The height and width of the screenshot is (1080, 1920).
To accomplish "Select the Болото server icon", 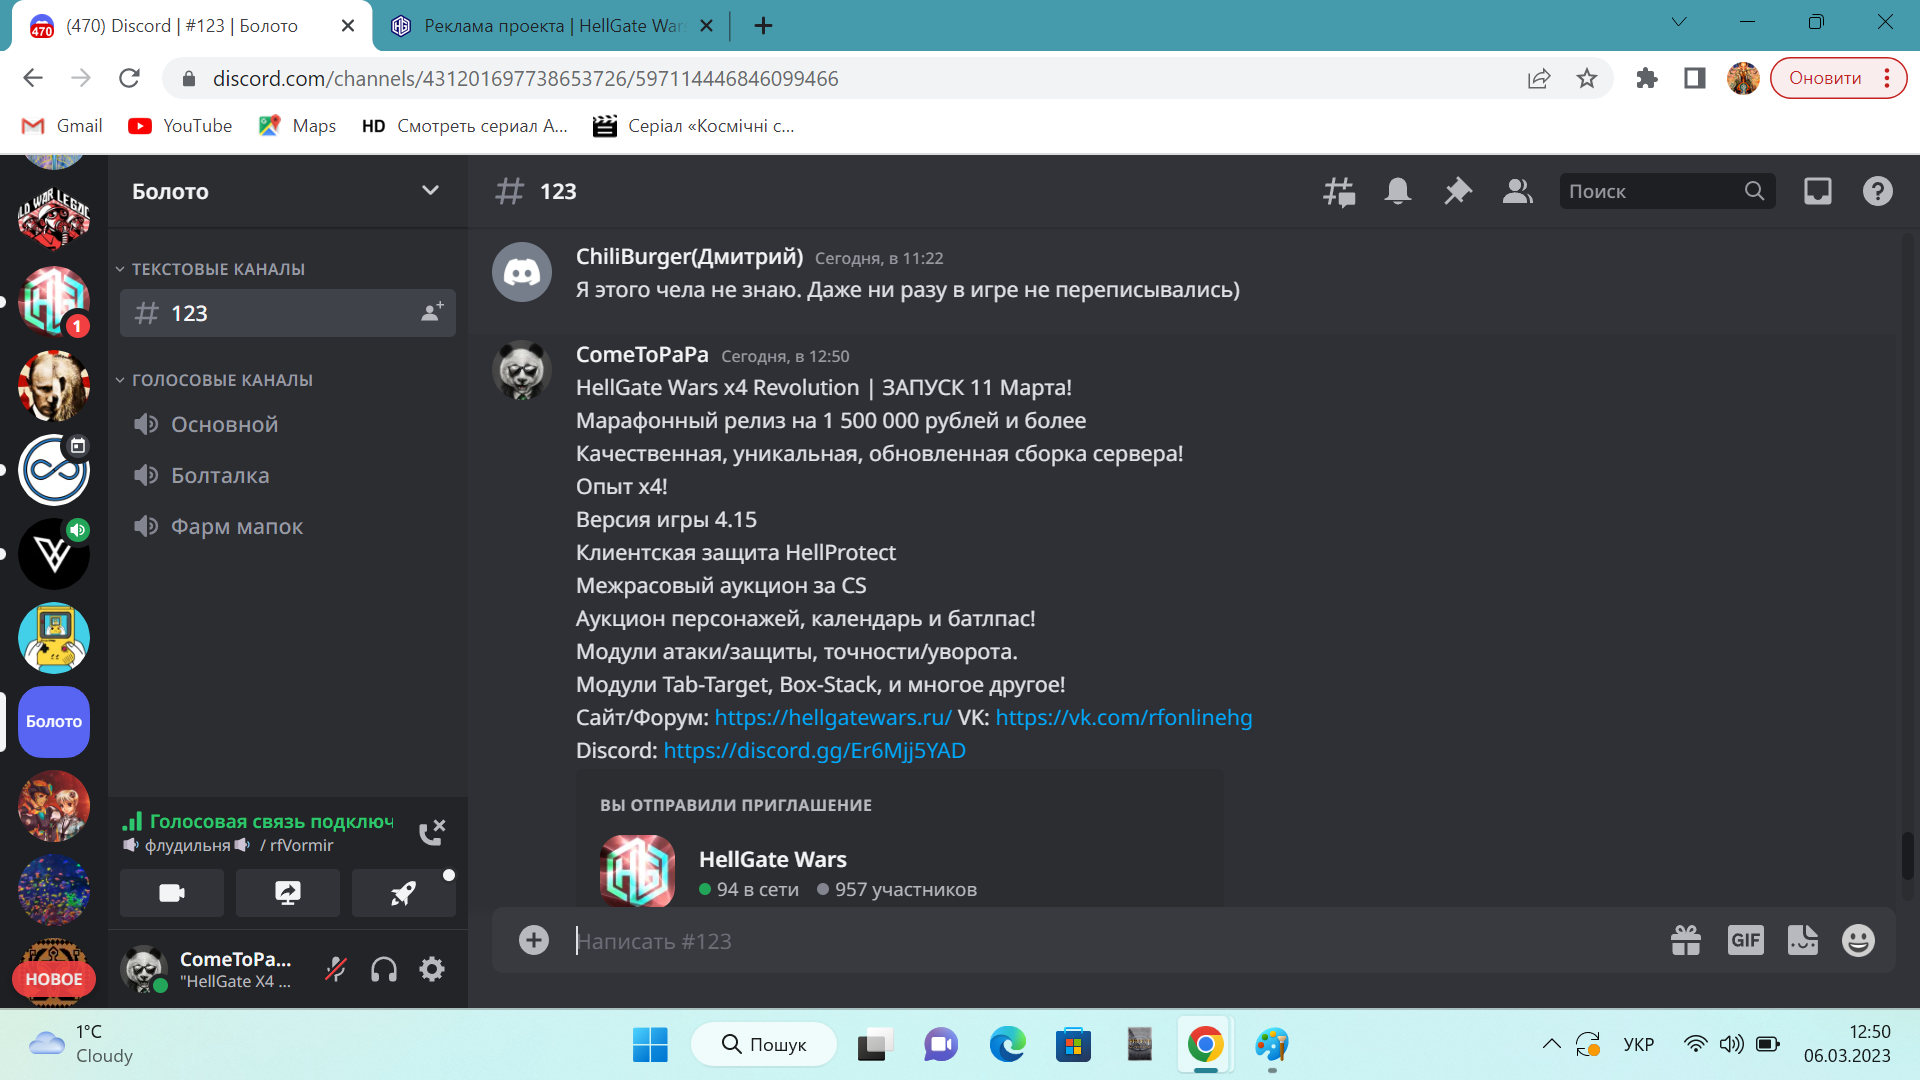I will click(x=54, y=721).
